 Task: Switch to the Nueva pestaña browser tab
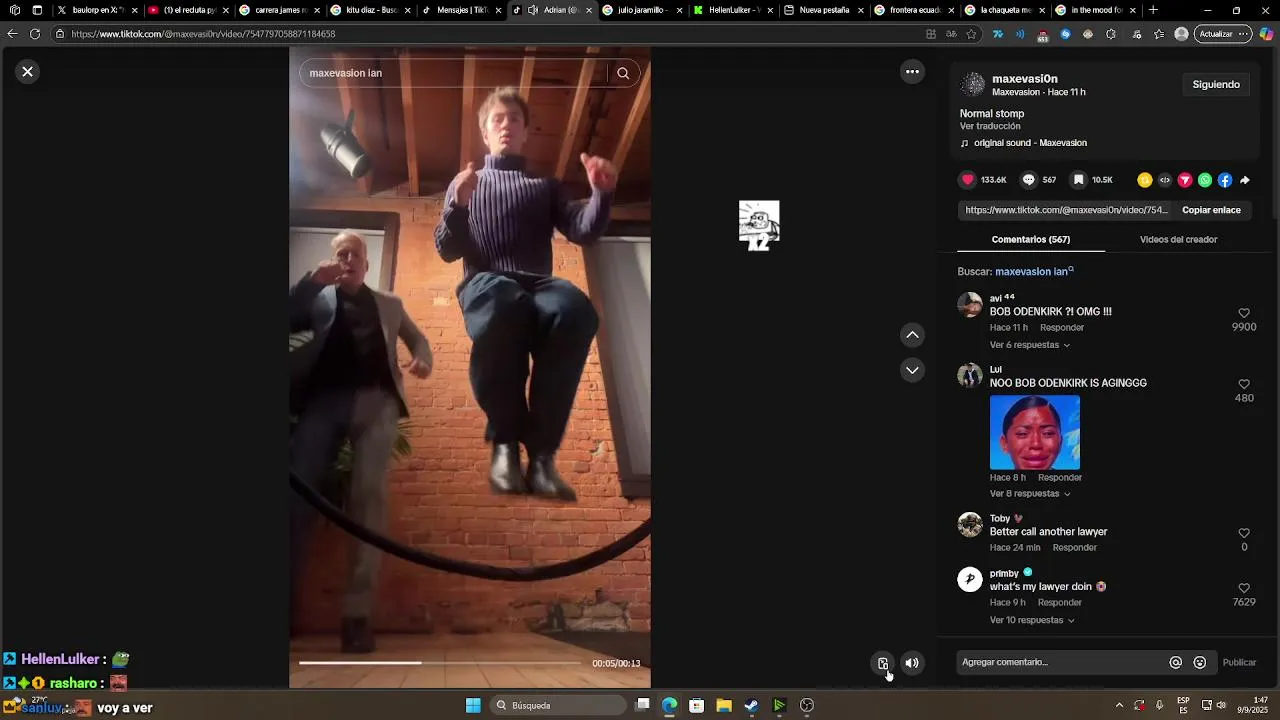pos(822,10)
